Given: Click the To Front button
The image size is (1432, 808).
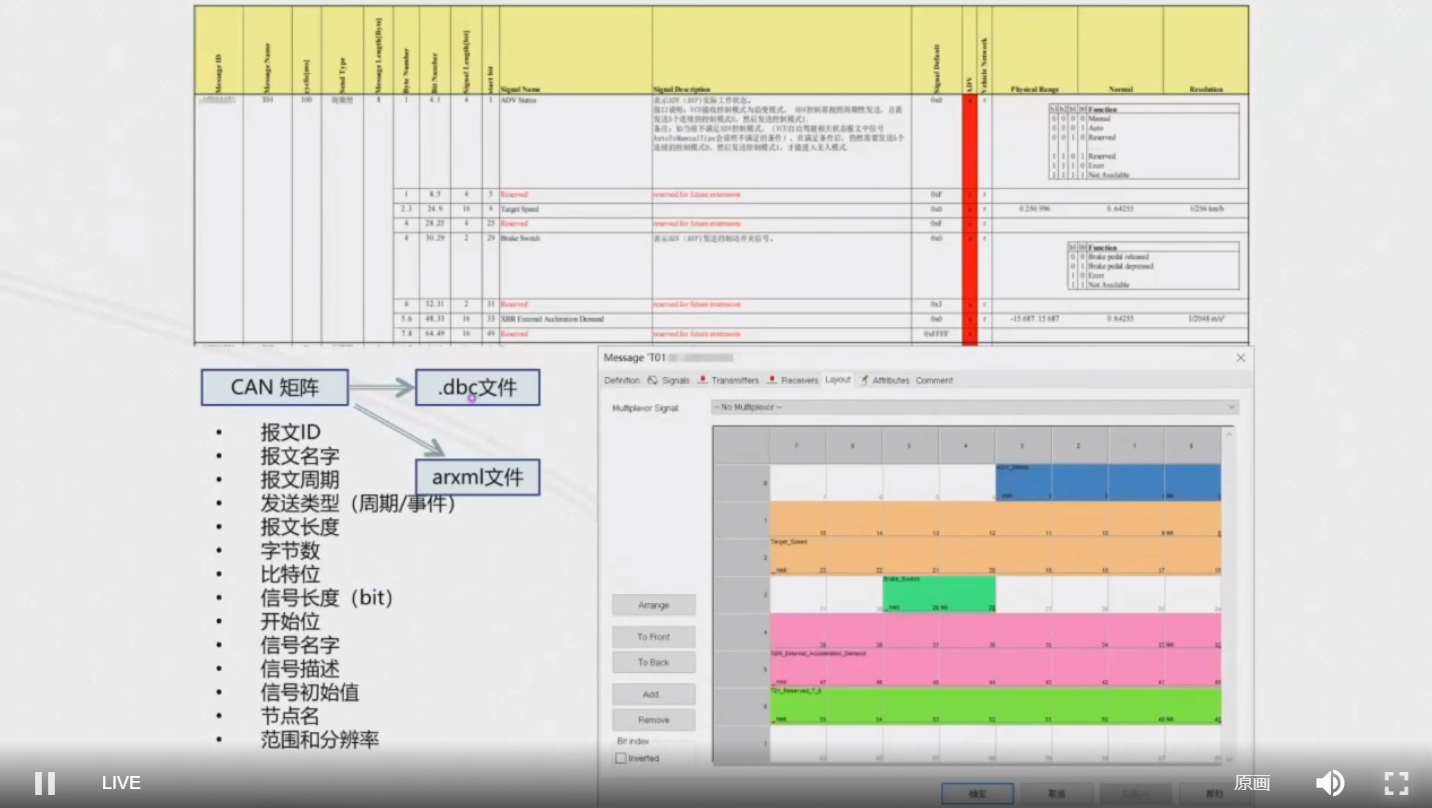Looking at the screenshot, I should point(653,637).
